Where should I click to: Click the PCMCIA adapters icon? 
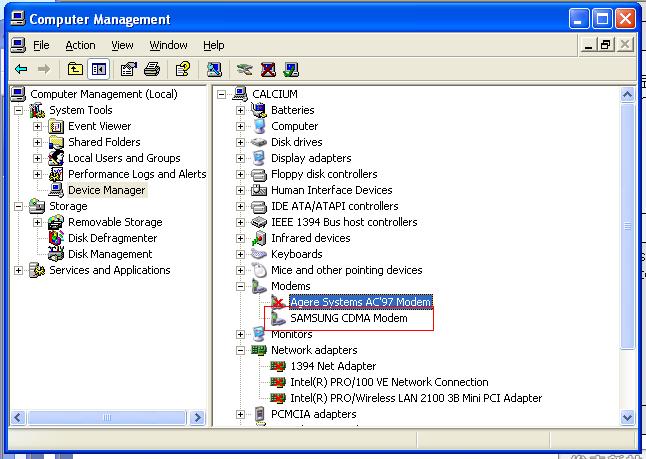tap(260, 414)
